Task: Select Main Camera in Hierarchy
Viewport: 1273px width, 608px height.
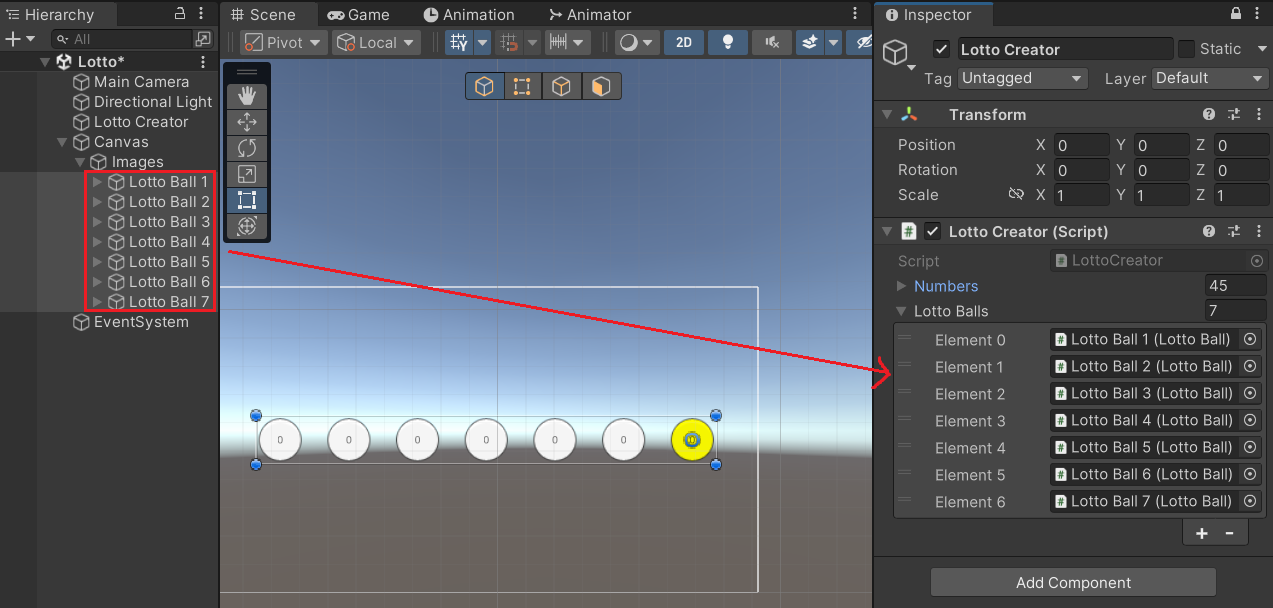Action: [x=141, y=82]
